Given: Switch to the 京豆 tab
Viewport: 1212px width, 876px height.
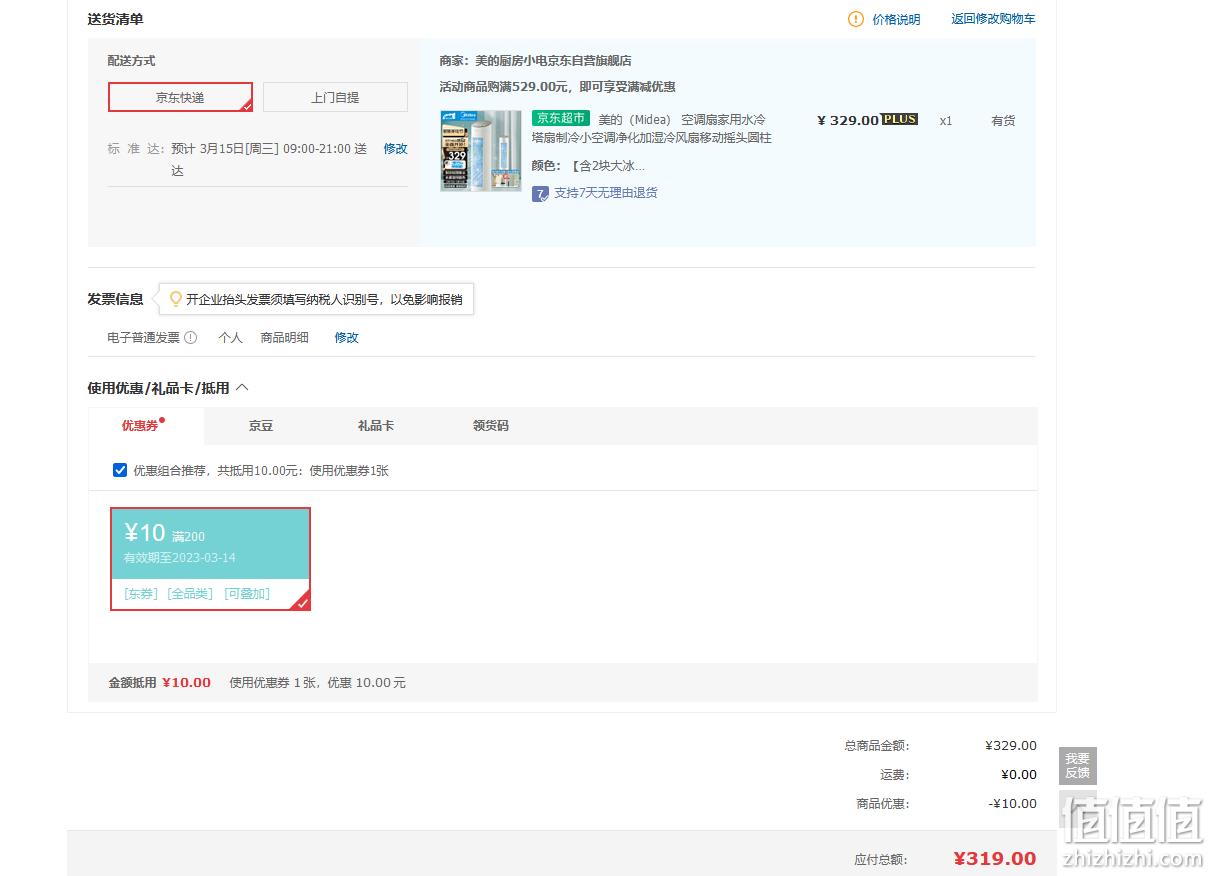Looking at the screenshot, I should (x=261, y=426).
